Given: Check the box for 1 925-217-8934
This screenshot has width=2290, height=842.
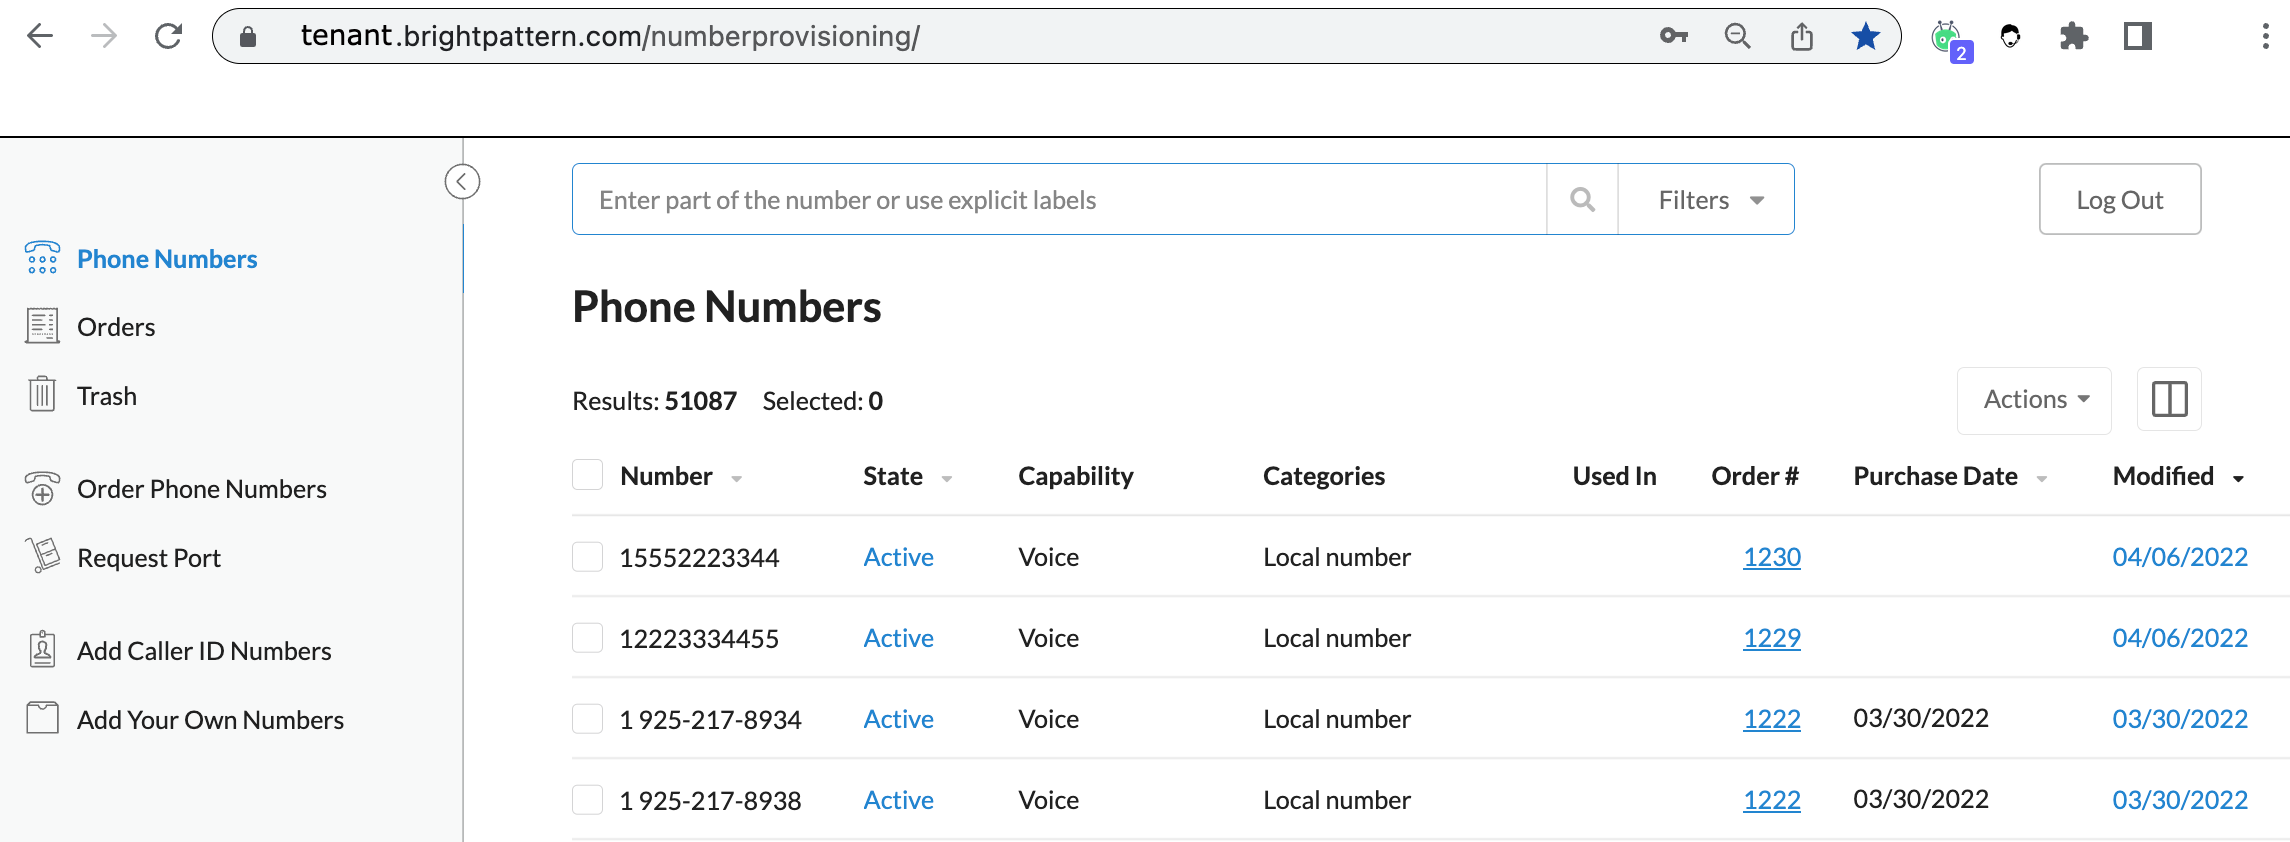Looking at the screenshot, I should [x=587, y=718].
